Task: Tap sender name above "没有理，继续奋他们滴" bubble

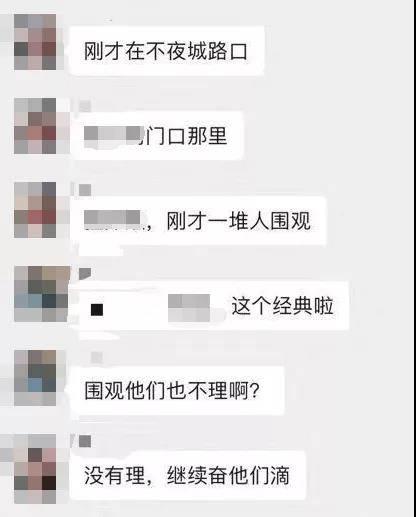Action: (x=85, y=441)
